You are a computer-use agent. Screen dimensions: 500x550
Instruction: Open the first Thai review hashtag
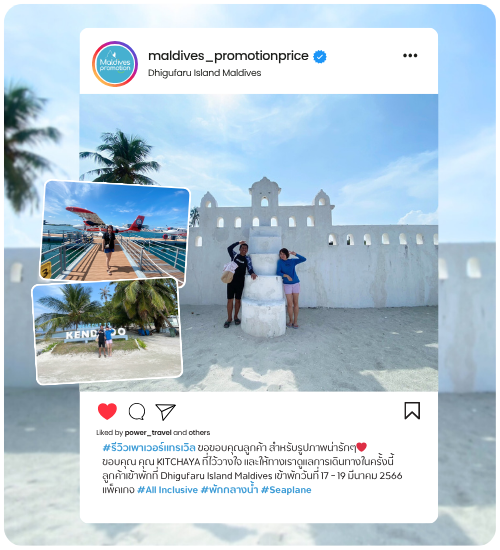point(149,448)
